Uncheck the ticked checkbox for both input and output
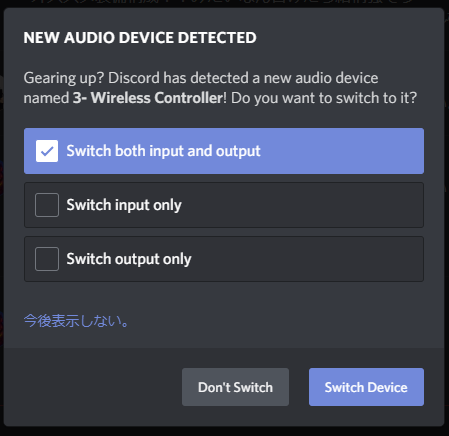Viewport: 449px width, 436px height. [47, 151]
